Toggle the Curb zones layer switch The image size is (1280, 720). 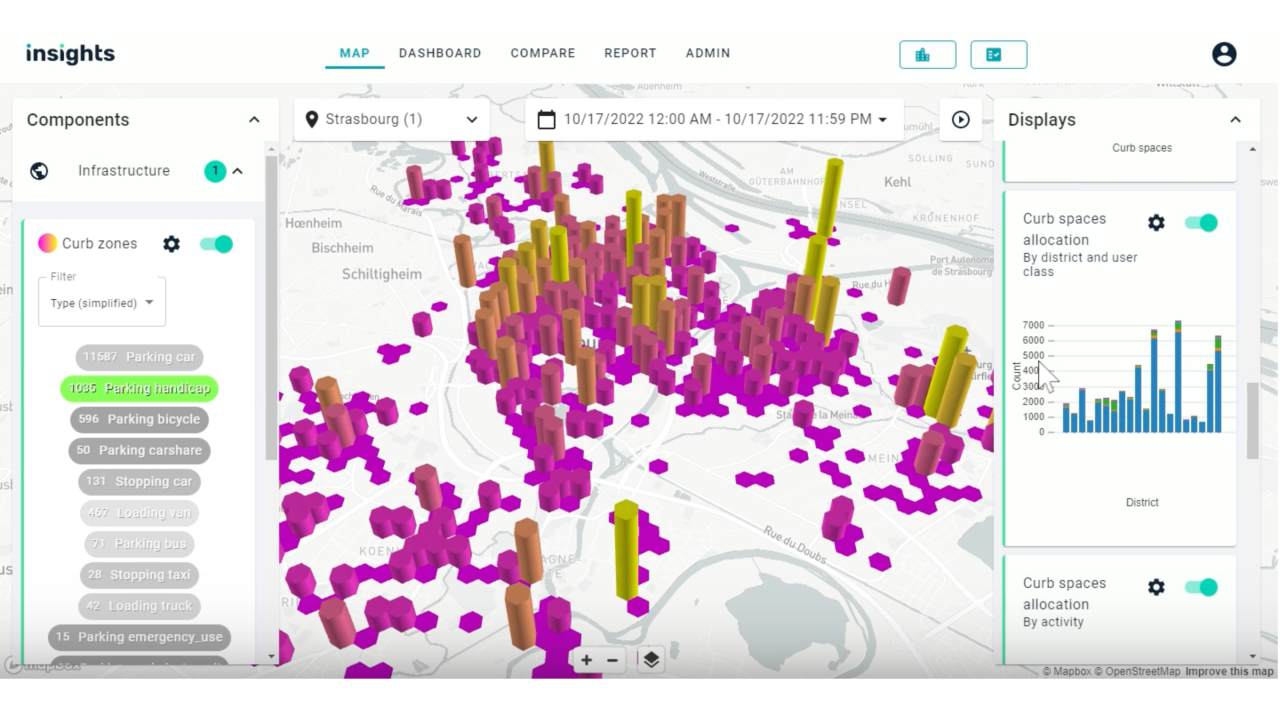pos(216,244)
